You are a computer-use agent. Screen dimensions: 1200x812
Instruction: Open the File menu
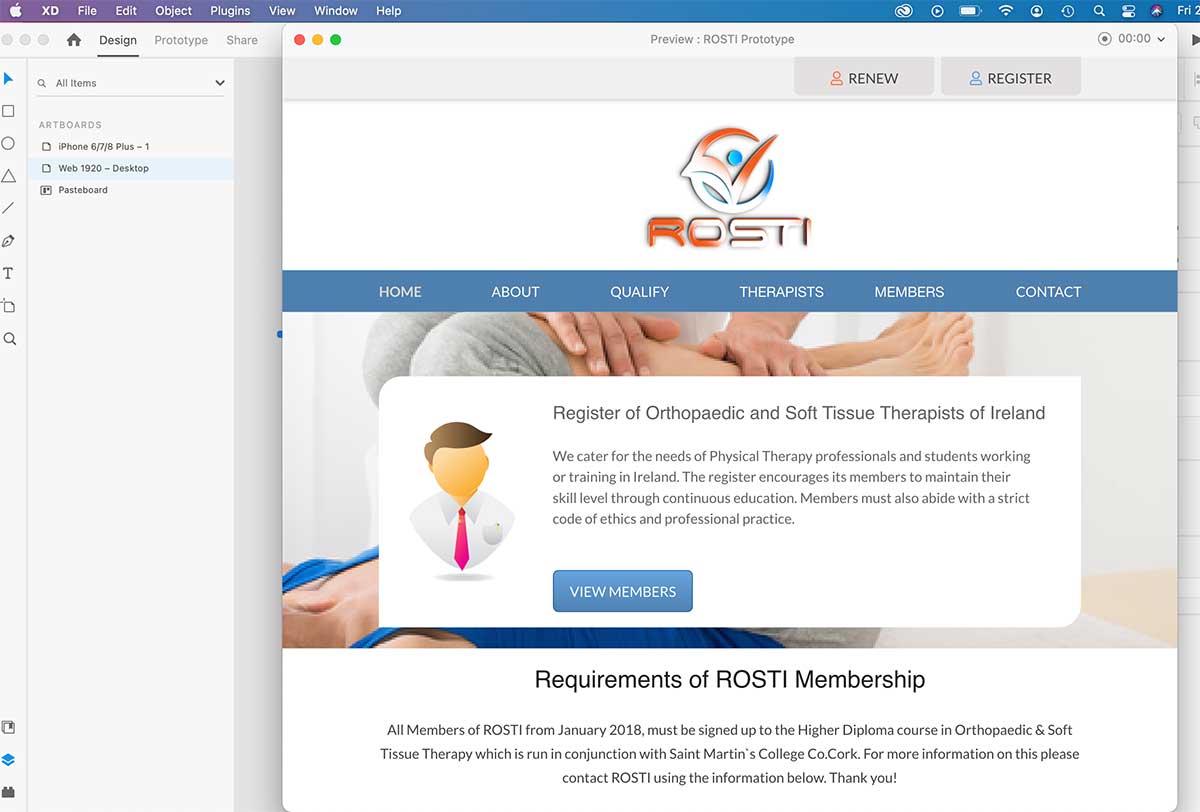pos(87,11)
